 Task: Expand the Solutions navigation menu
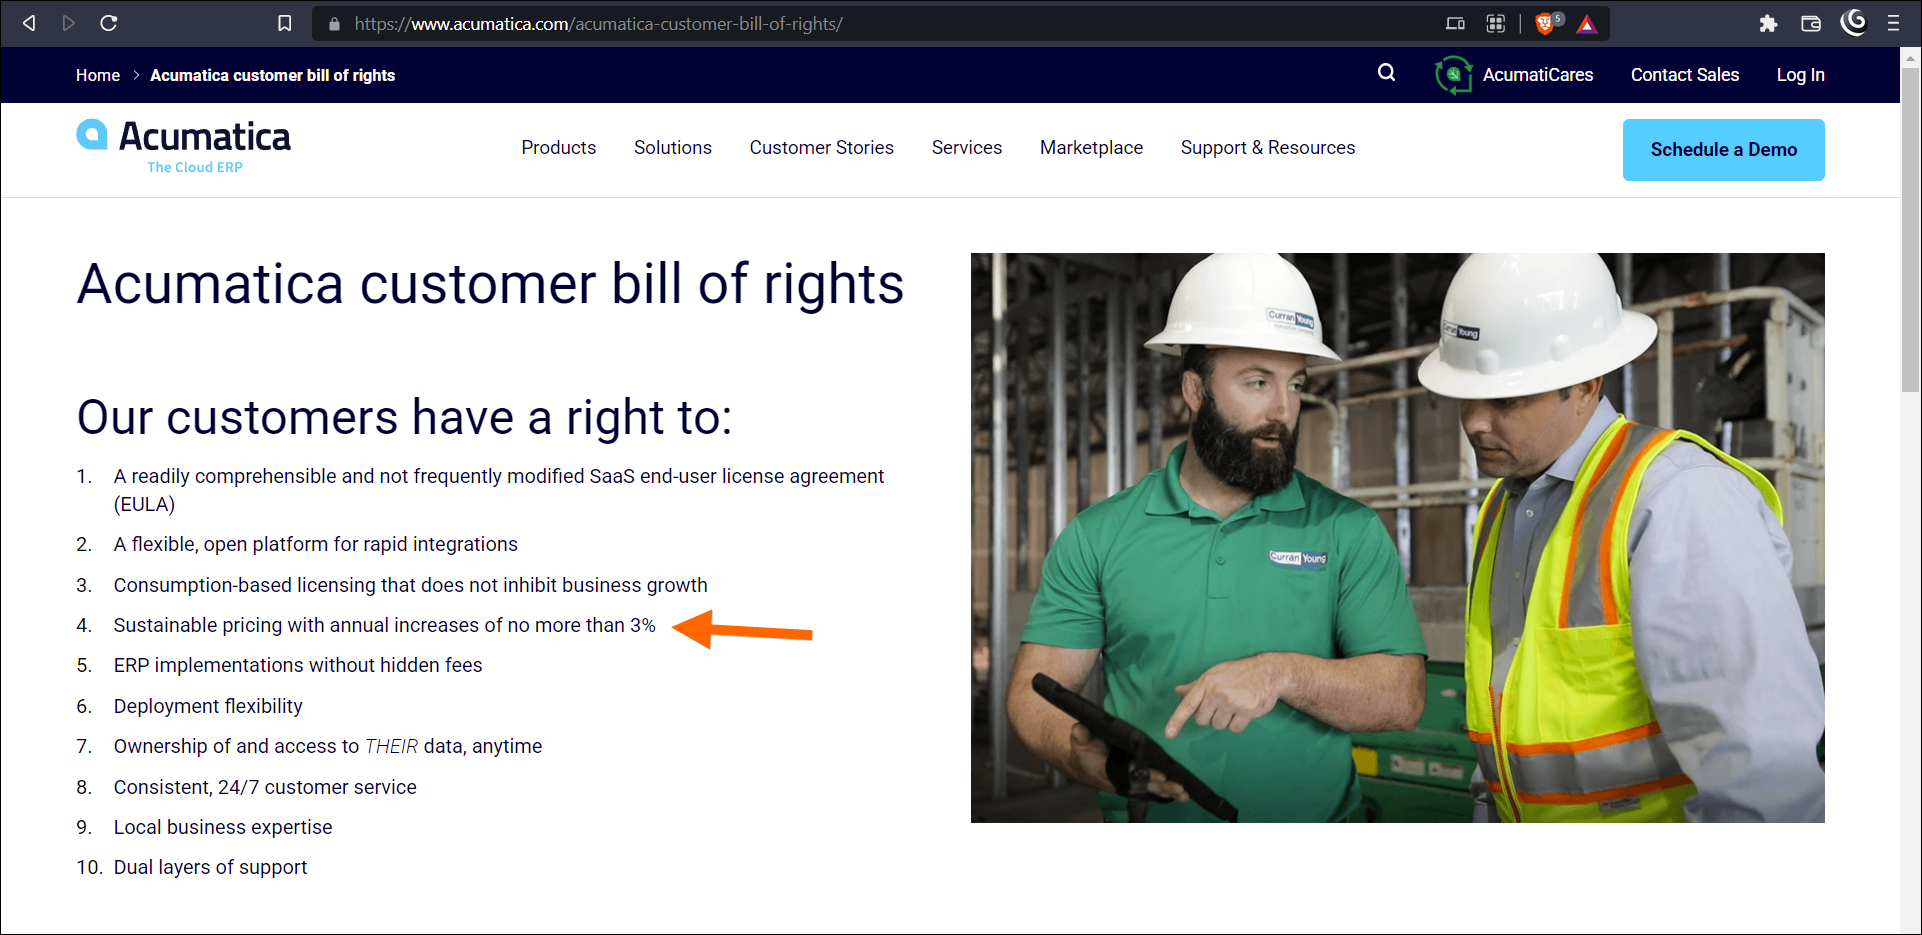click(672, 148)
